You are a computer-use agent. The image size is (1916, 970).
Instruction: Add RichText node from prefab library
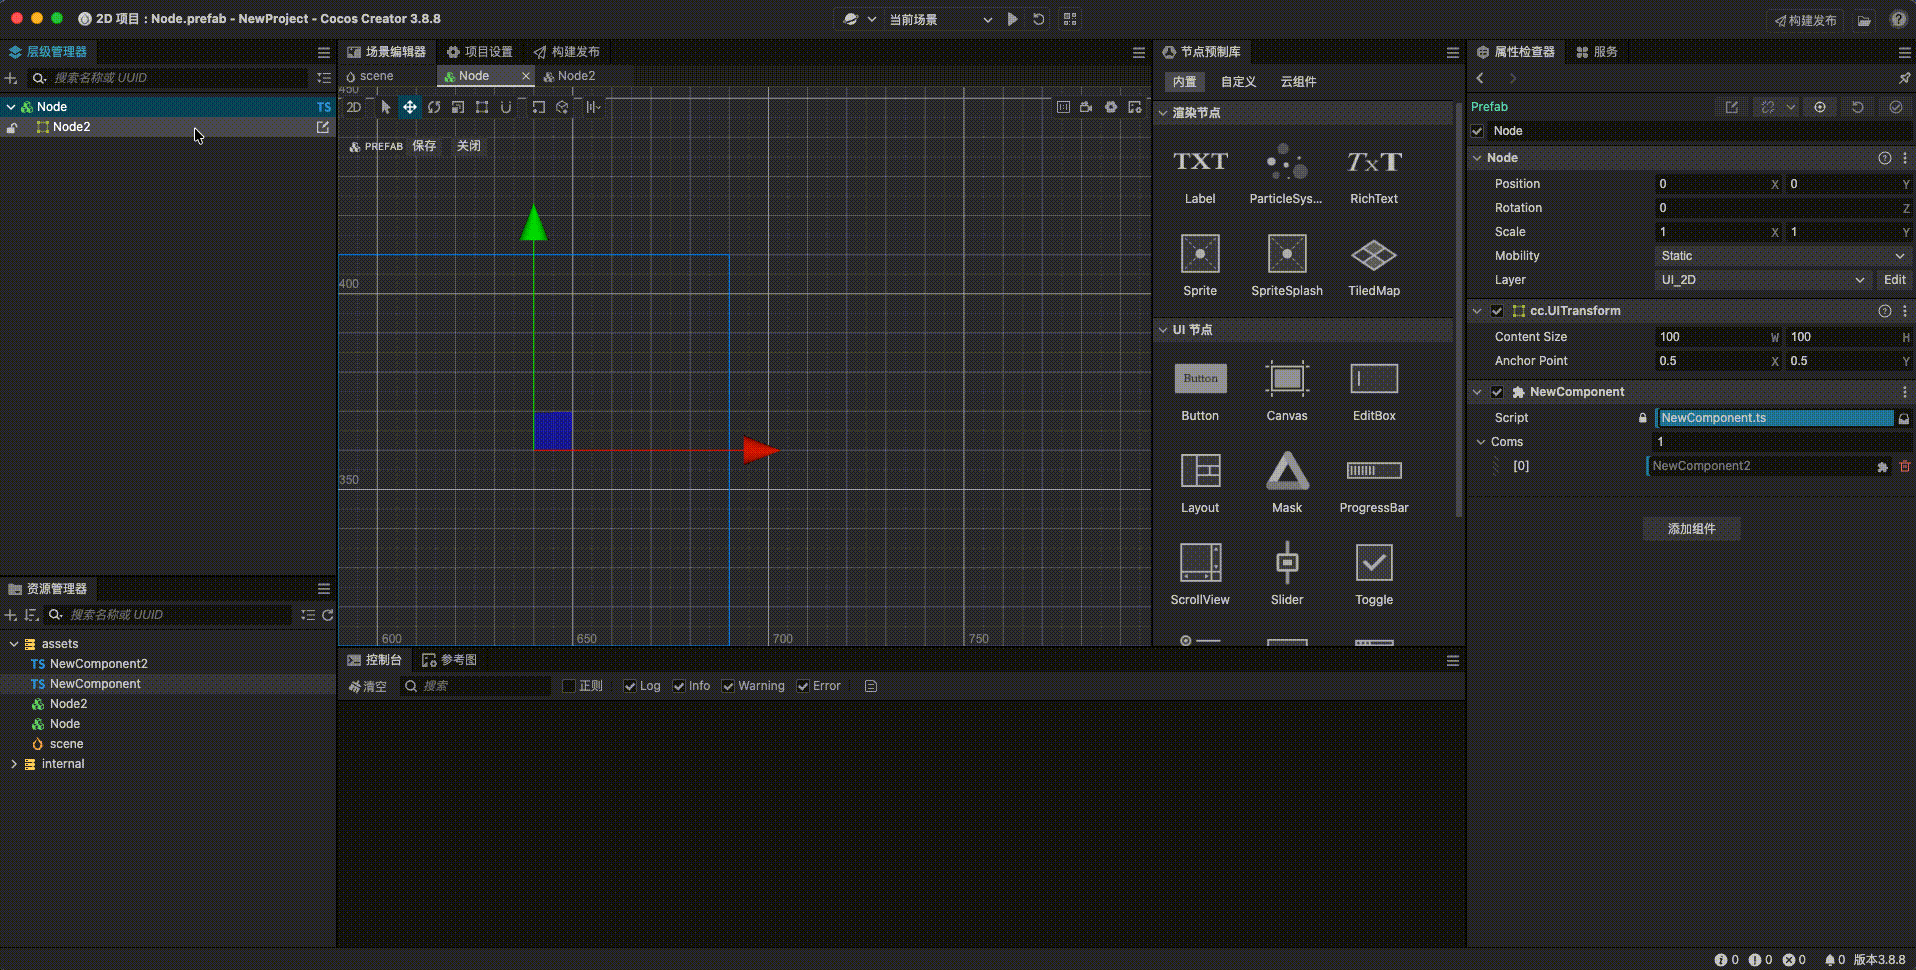click(x=1374, y=175)
